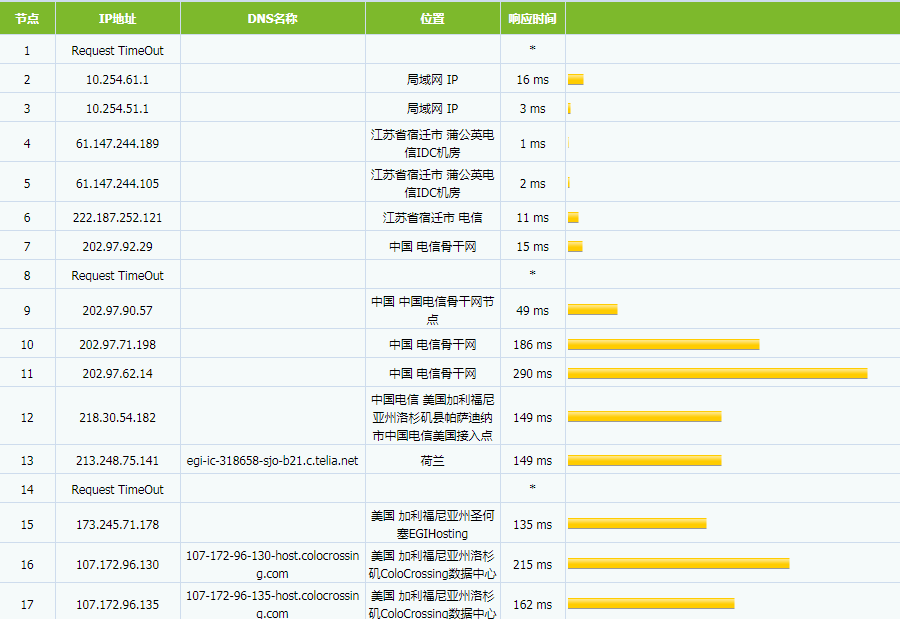Click the 16 ms response time
This screenshot has width=900, height=619.
point(532,80)
